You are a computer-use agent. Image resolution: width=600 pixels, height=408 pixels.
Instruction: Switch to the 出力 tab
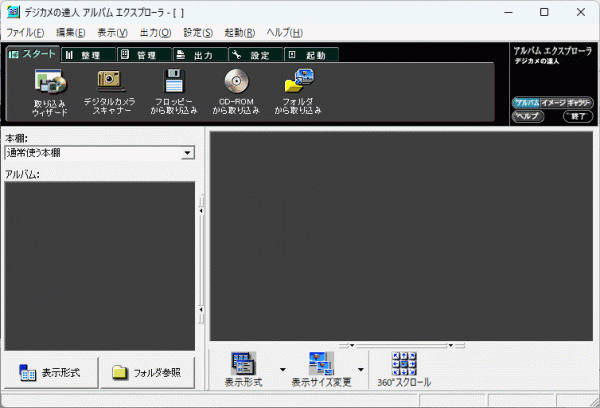click(x=201, y=55)
